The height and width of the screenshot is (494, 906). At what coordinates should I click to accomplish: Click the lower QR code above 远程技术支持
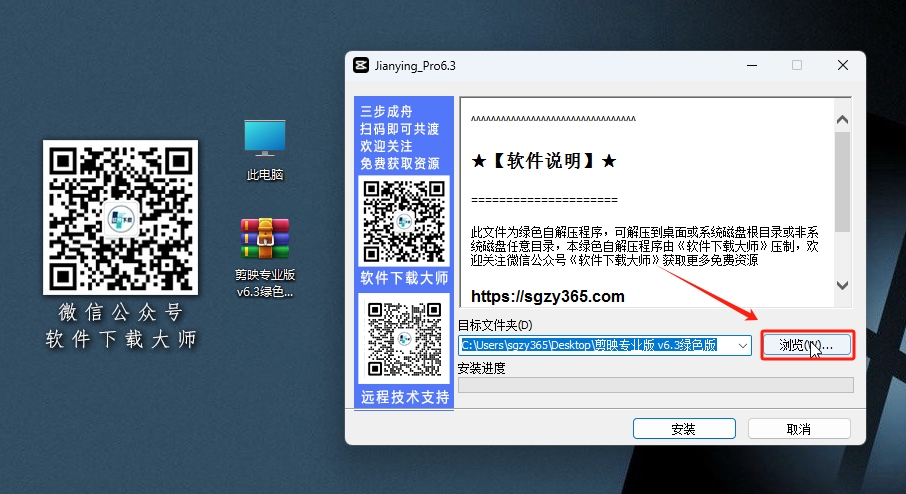pyautogui.click(x=404, y=339)
